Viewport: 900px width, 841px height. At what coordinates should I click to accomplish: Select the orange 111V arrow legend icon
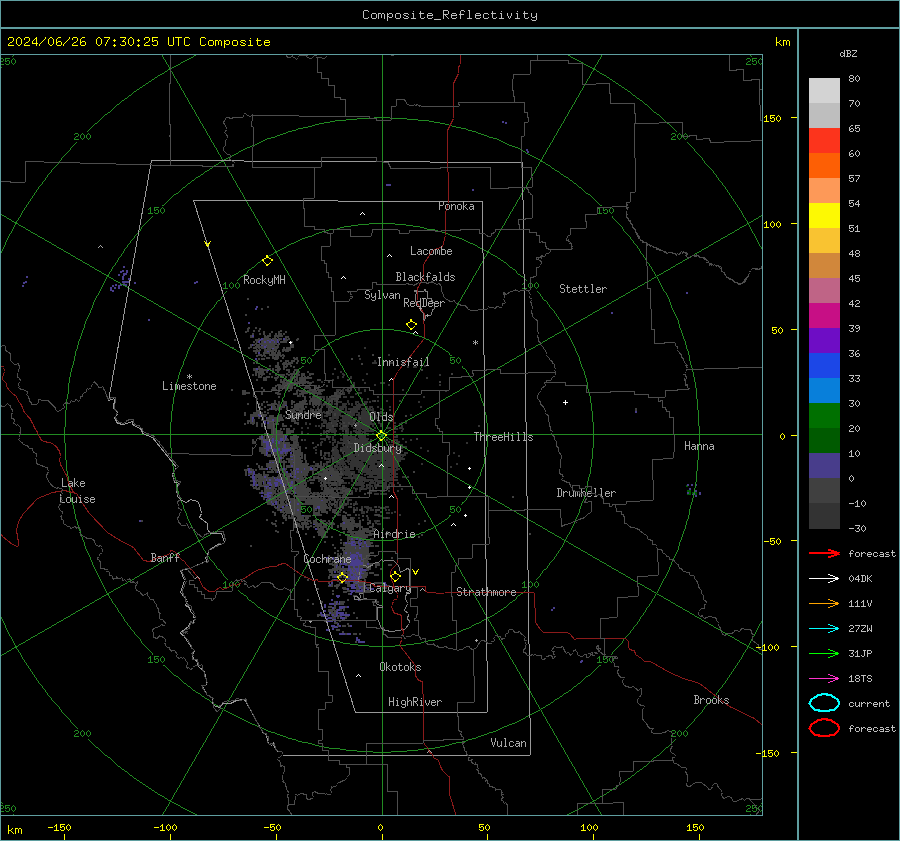click(824, 603)
